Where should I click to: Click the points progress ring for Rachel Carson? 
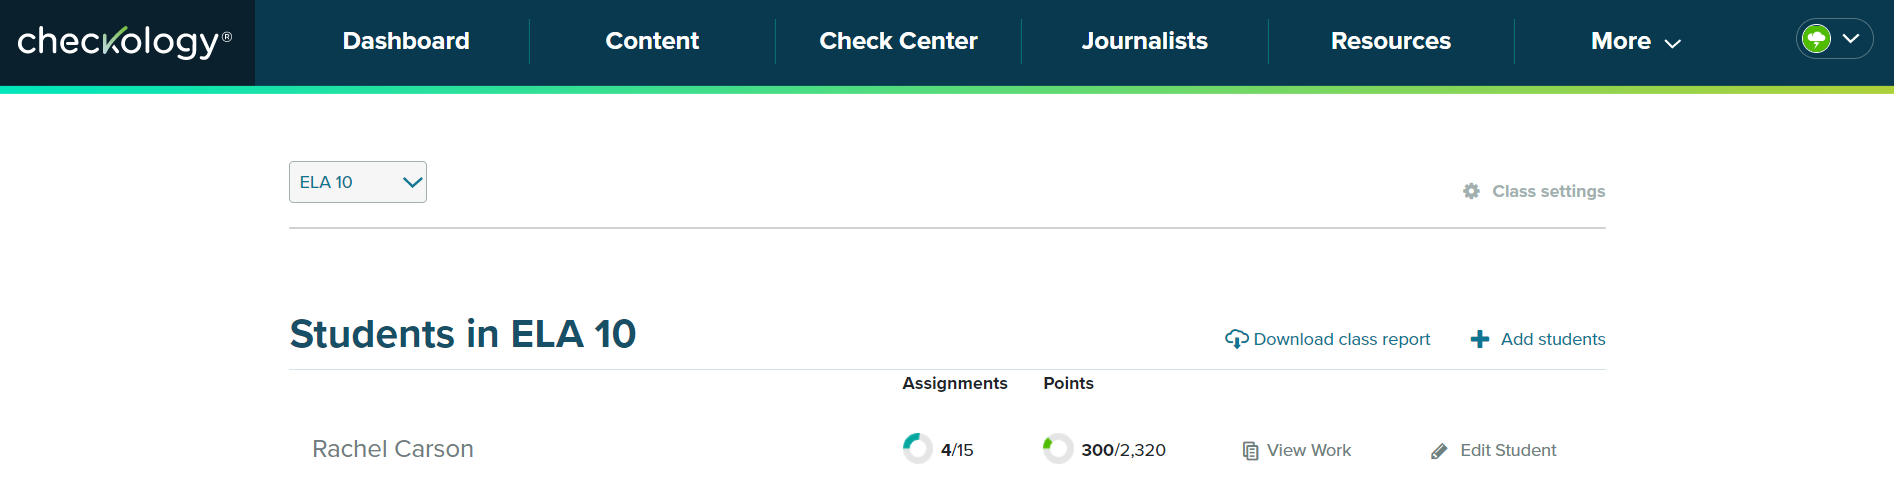[1057, 448]
